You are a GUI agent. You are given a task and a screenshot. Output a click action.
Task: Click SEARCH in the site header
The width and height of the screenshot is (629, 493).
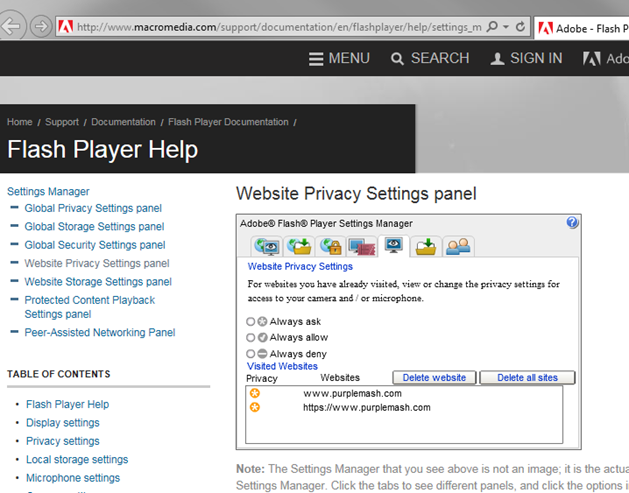pos(430,59)
